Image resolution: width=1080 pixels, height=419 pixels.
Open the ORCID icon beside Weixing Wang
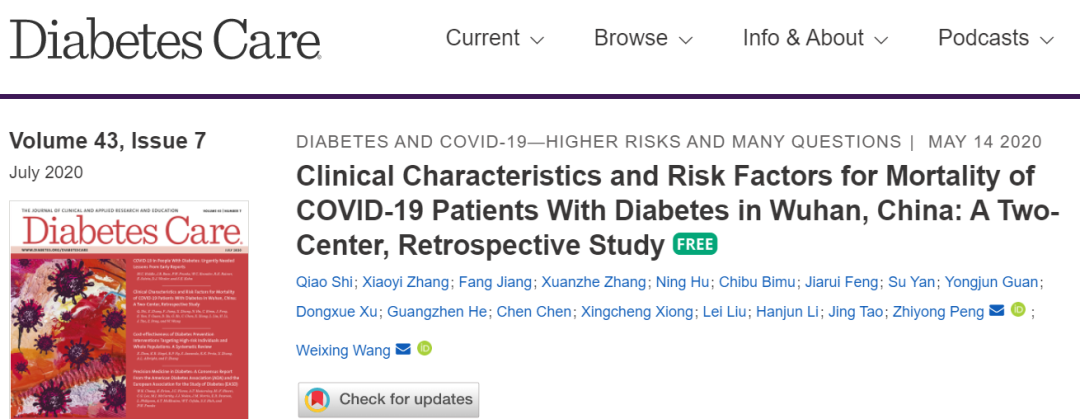click(424, 349)
